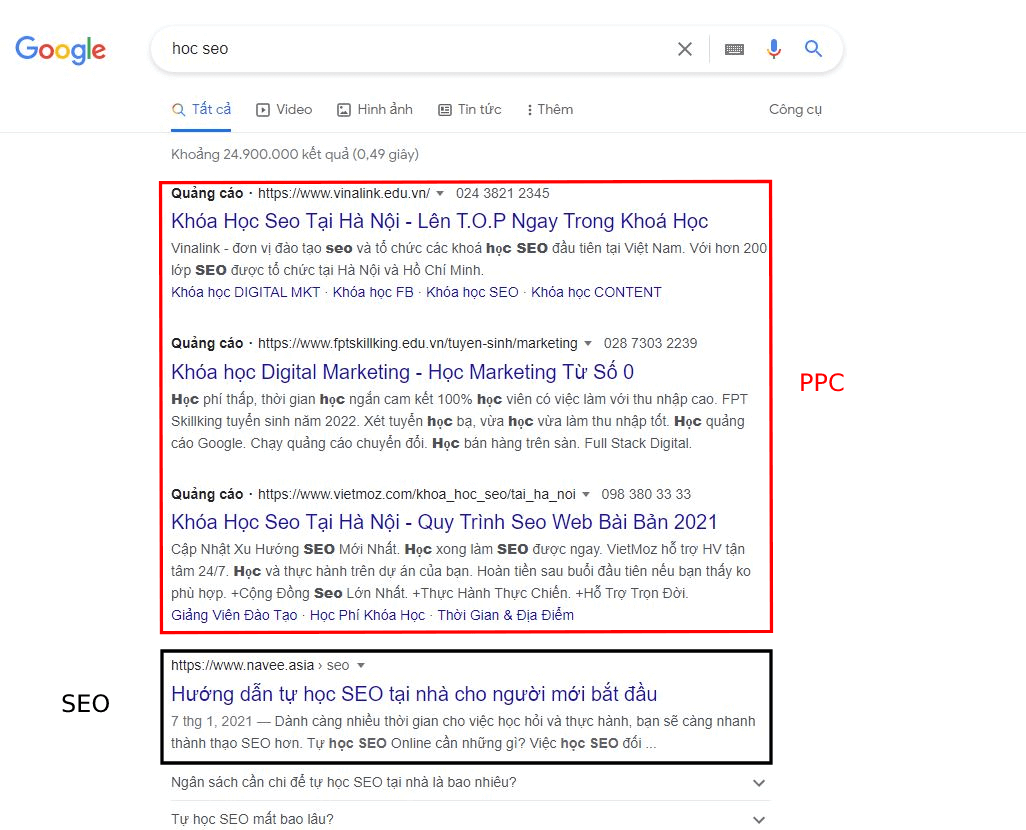Switch to the Hình ảnh tab
This screenshot has height=830, width=1026.
(x=375, y=109)
